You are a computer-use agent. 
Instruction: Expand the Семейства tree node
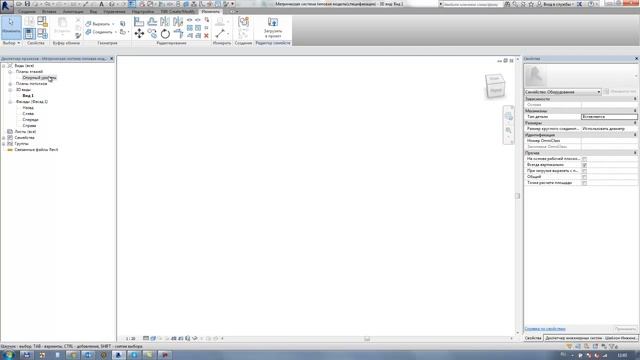click(4, 138)
